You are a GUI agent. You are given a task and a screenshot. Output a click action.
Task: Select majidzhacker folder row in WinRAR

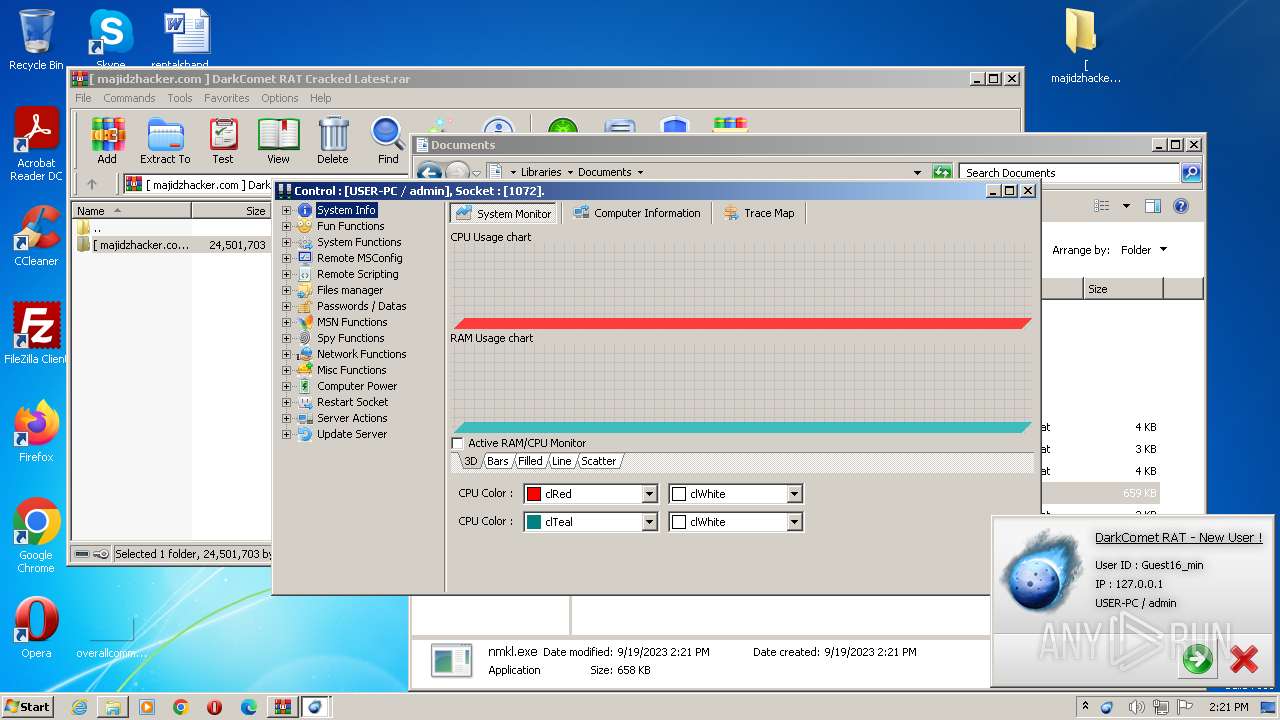171,244
